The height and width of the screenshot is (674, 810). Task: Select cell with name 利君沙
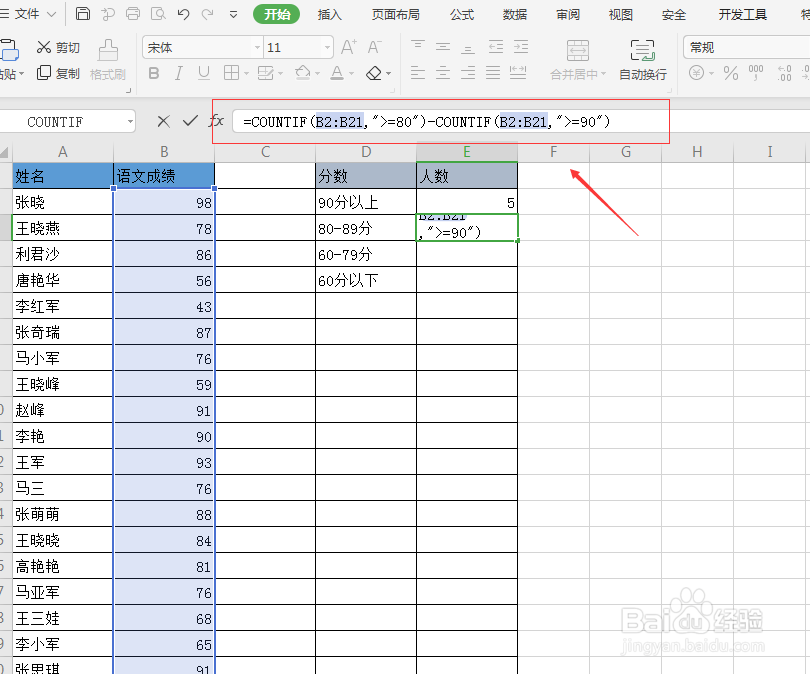tap(63, 254)
